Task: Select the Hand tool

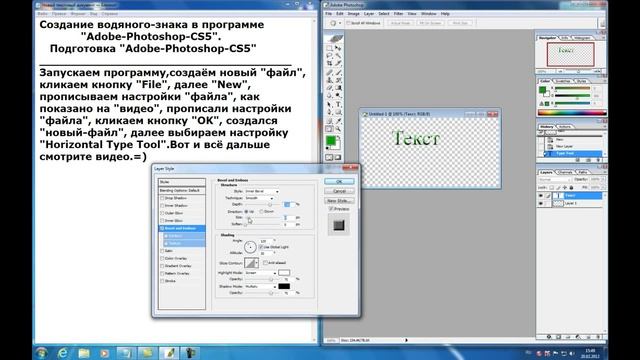Action: click(x=329, y=129)
